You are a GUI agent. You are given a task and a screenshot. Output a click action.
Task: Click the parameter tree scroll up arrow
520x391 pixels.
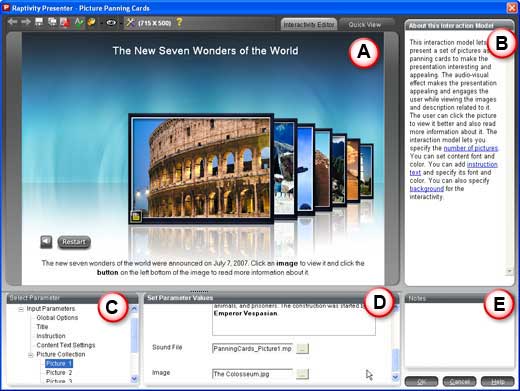coord(134,309)
